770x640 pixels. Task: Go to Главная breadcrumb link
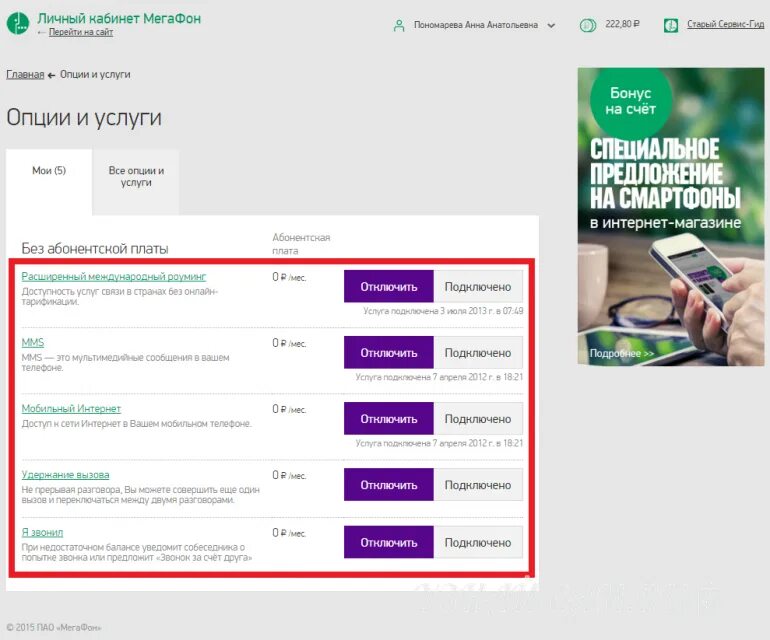pos(25,75)
